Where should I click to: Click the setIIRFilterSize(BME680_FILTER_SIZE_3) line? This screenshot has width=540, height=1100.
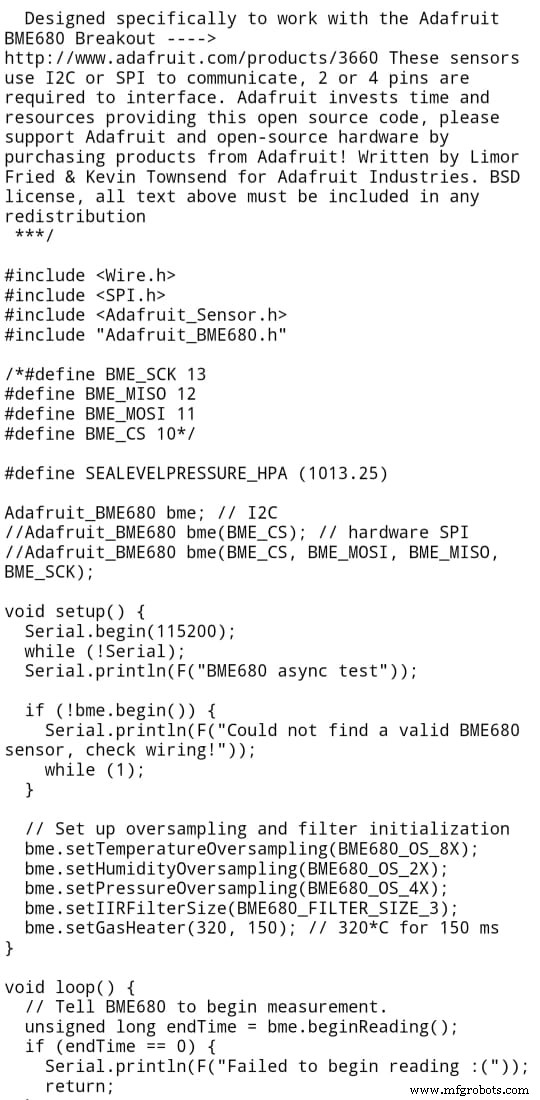click(x=241, y=908)
